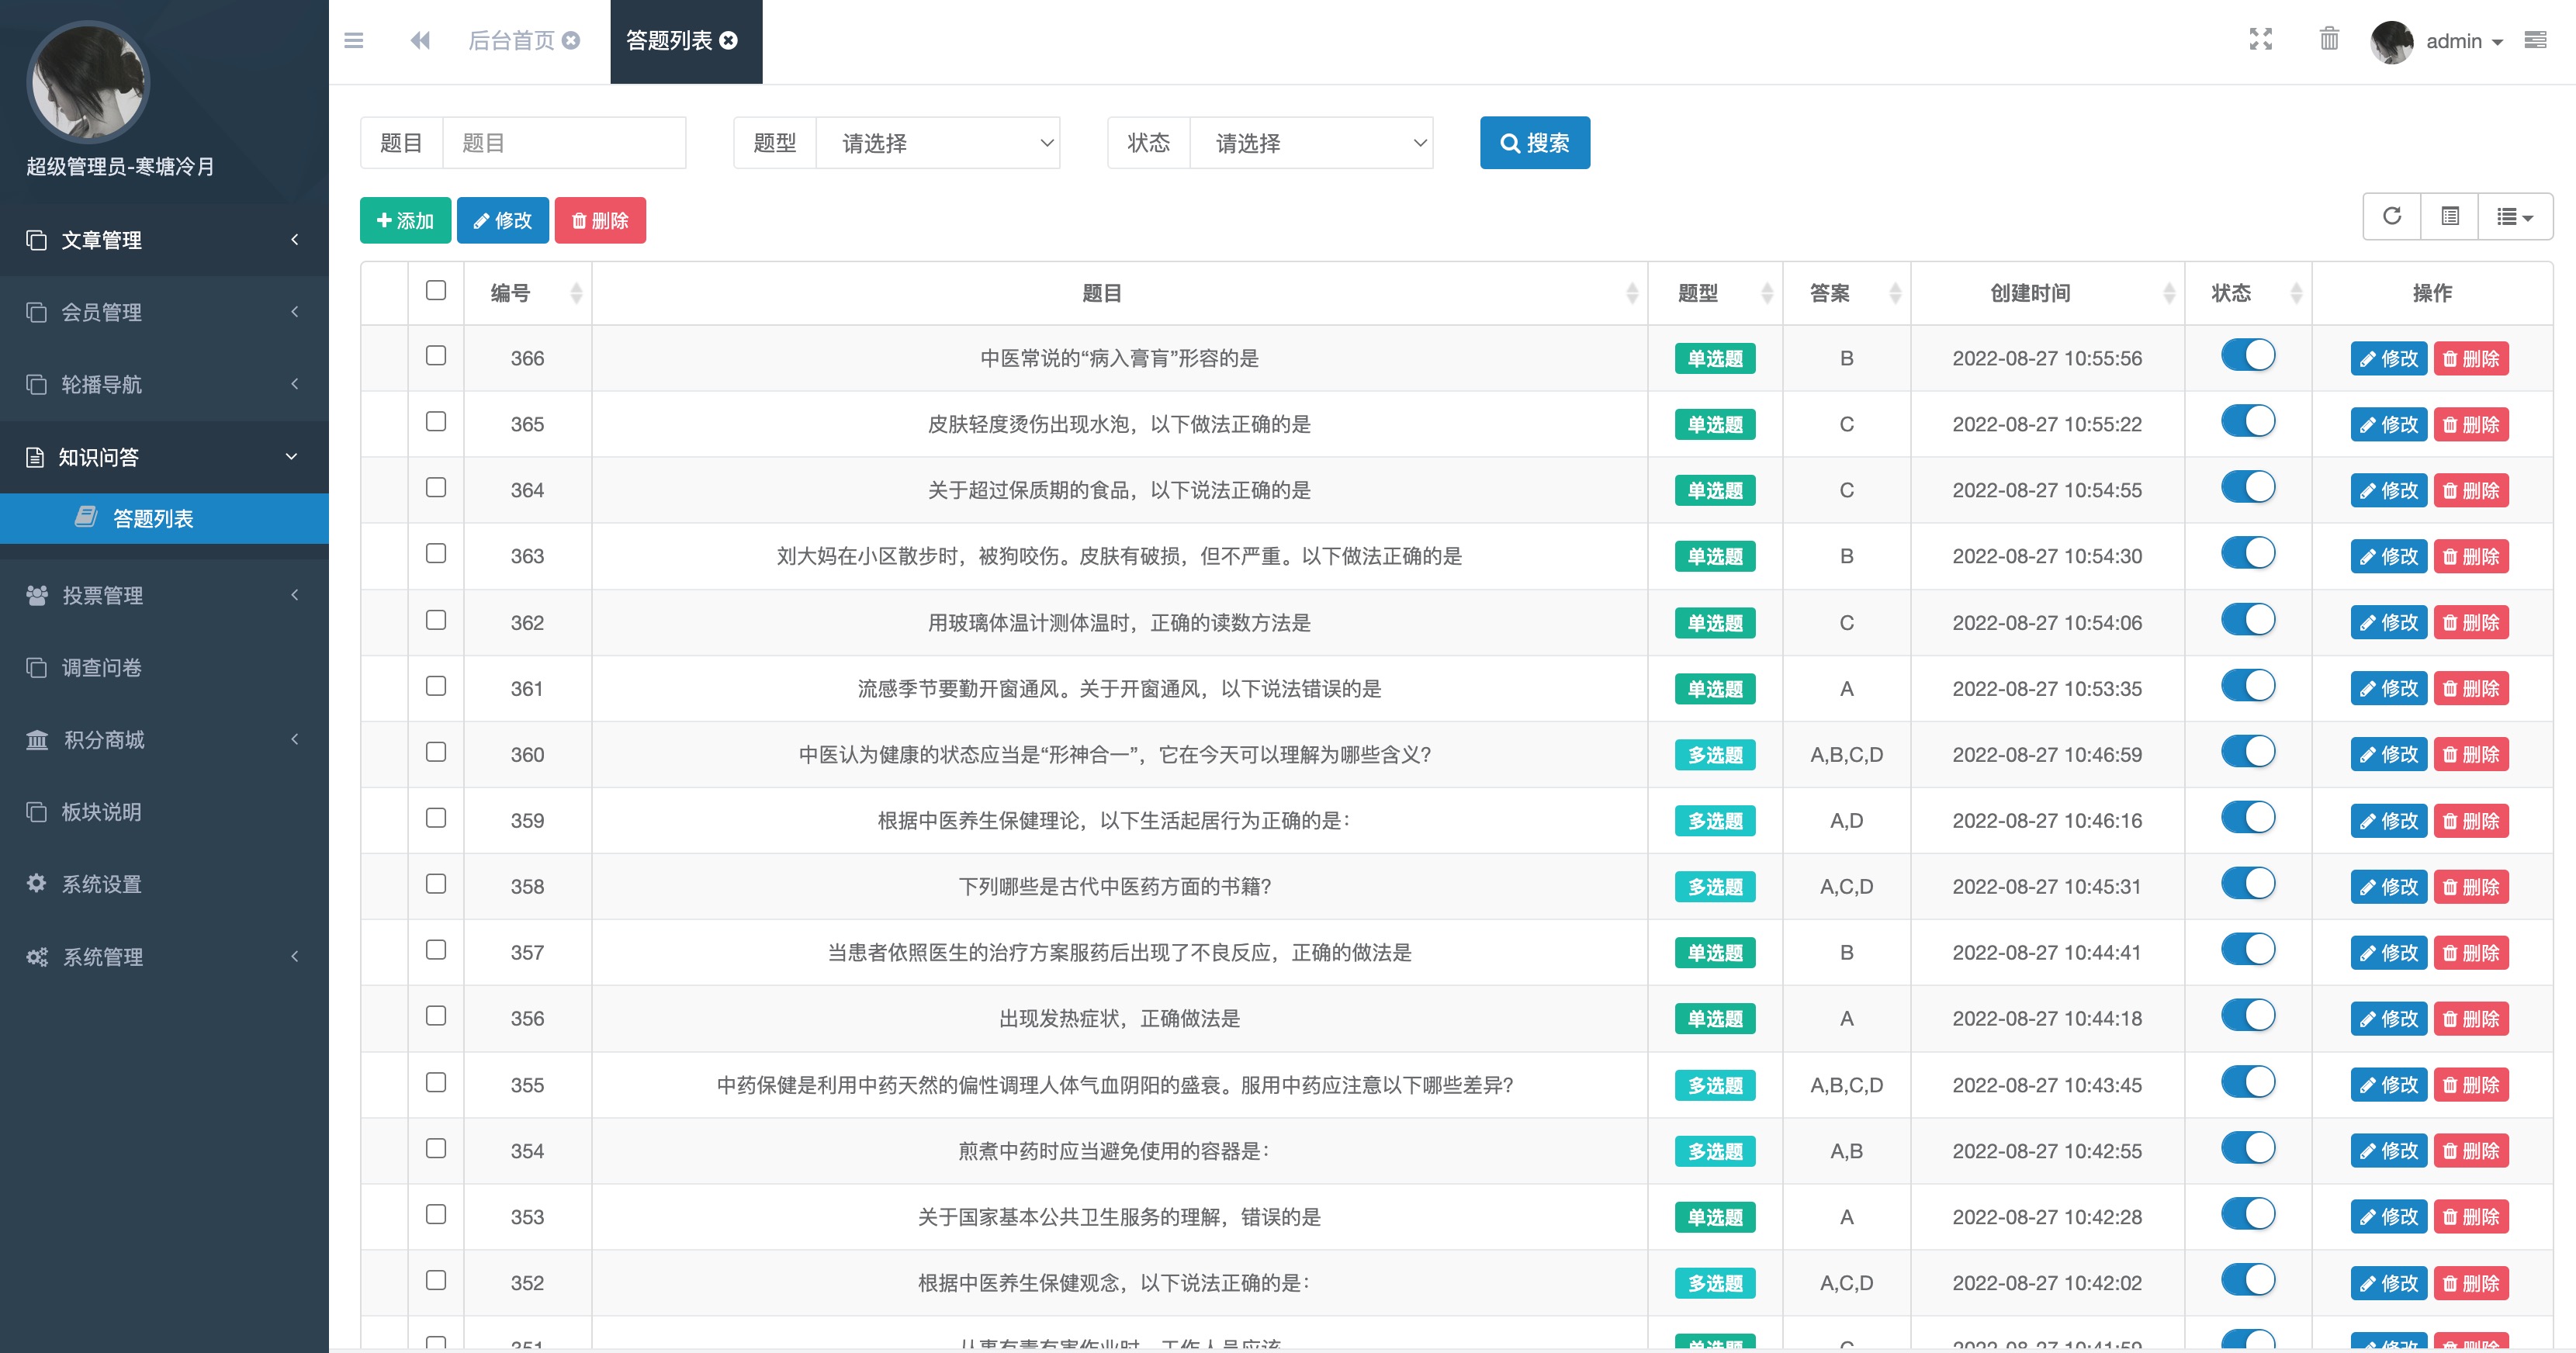2576x1353 pixels.
Task: Sort by 创建时间 column arrows
Action: pos(2168,294)
